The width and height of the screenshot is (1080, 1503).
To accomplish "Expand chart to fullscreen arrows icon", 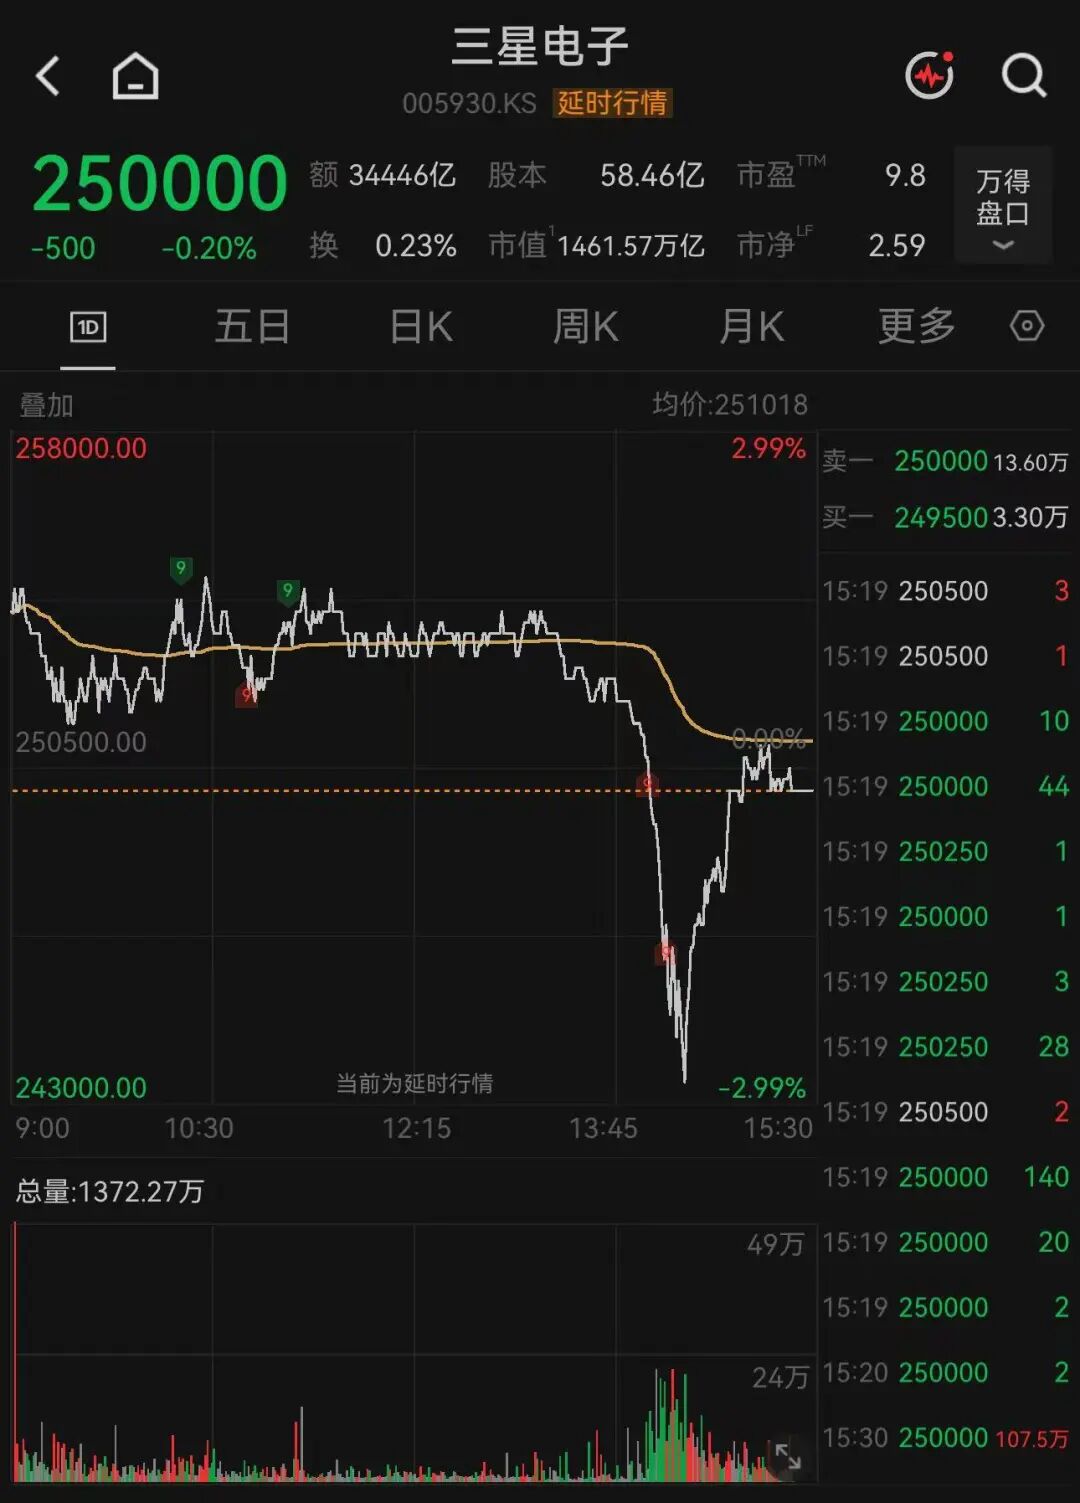I will (x=788, y=1455).
